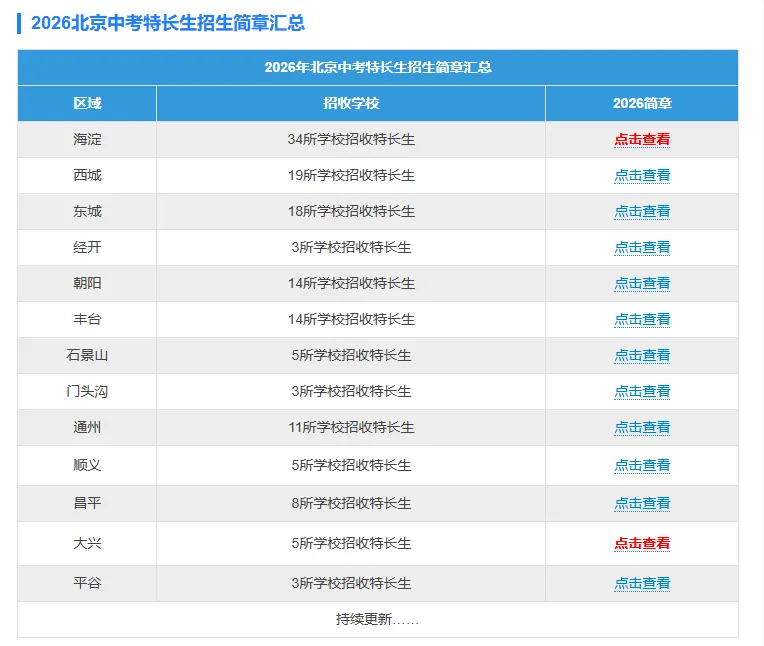Open the red 点击查看 link for 大兴
Viewport: 764px width, 646px height.
pos(642,543)
